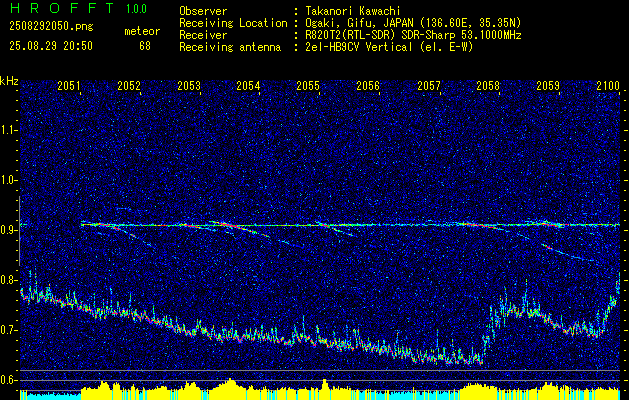Click the Receiving Location label

click(x=233, y=23)
